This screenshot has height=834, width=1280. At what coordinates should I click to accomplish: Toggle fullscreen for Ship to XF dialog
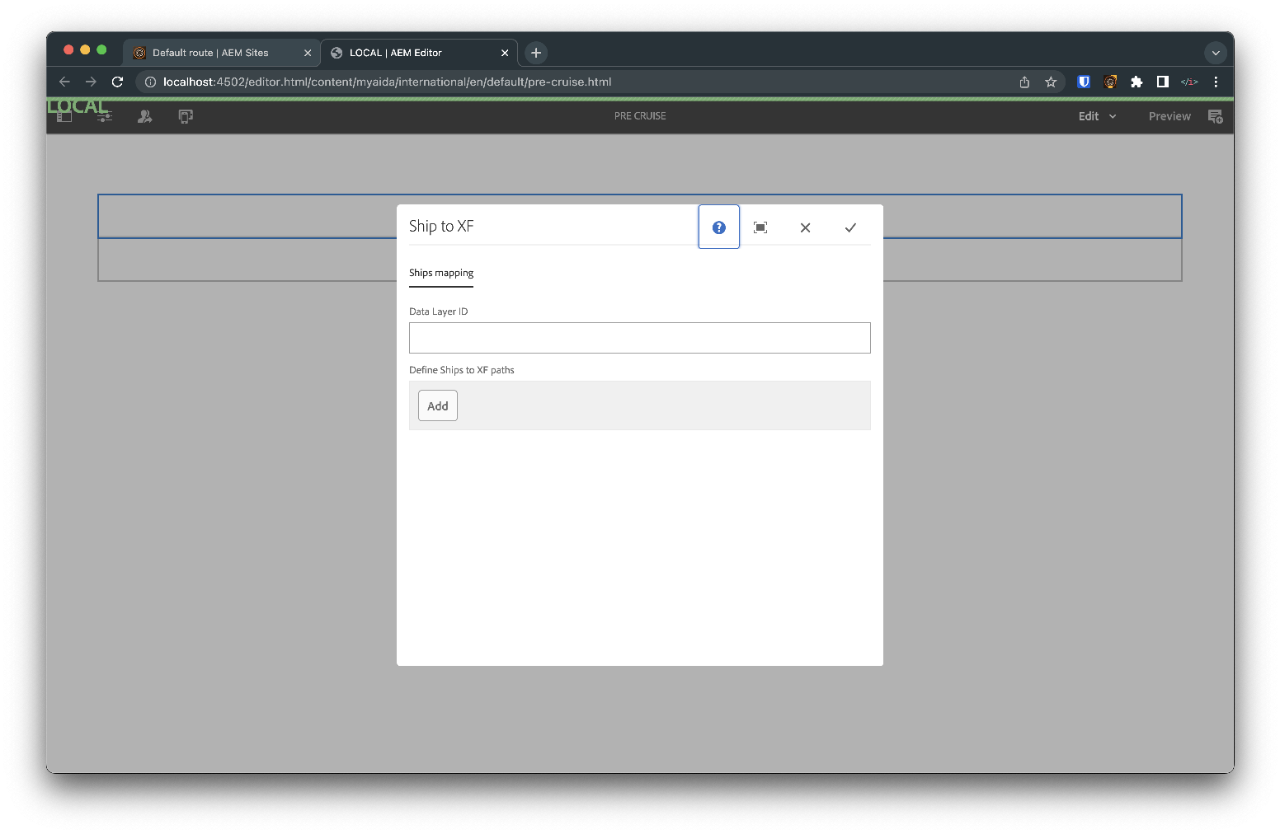pos(760,227)
